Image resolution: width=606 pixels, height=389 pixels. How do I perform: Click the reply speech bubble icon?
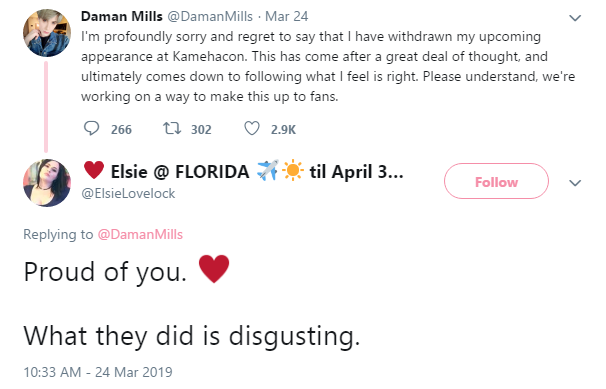click(92, 129)
